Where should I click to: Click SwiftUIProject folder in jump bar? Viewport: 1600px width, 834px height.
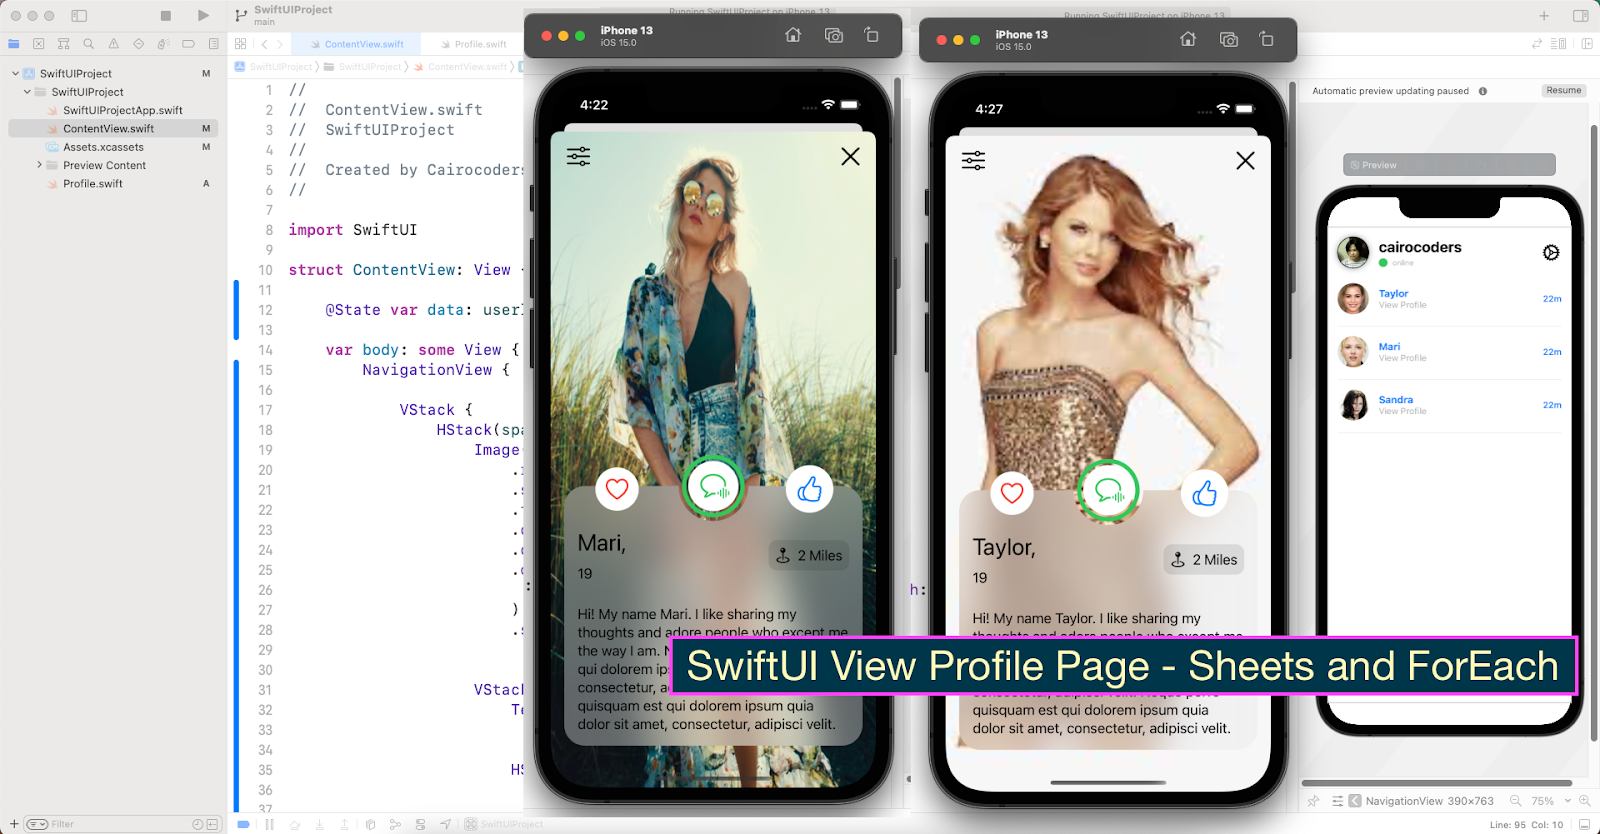click(x=363, y=67)
